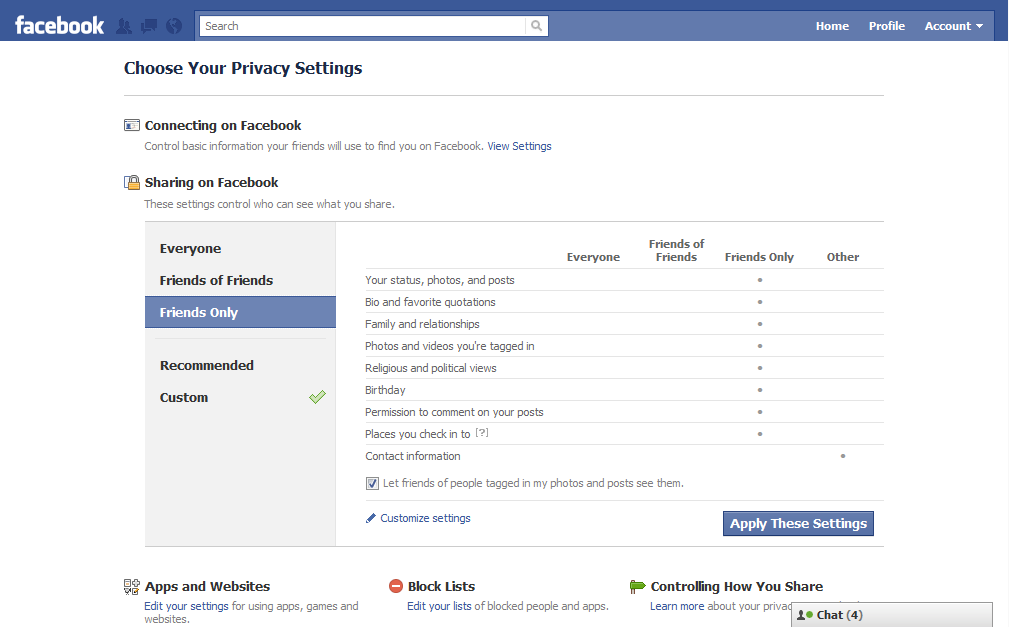1009x627 pixels.
Task: Click inside the Search input field
Action: click(x=364, y=26)
